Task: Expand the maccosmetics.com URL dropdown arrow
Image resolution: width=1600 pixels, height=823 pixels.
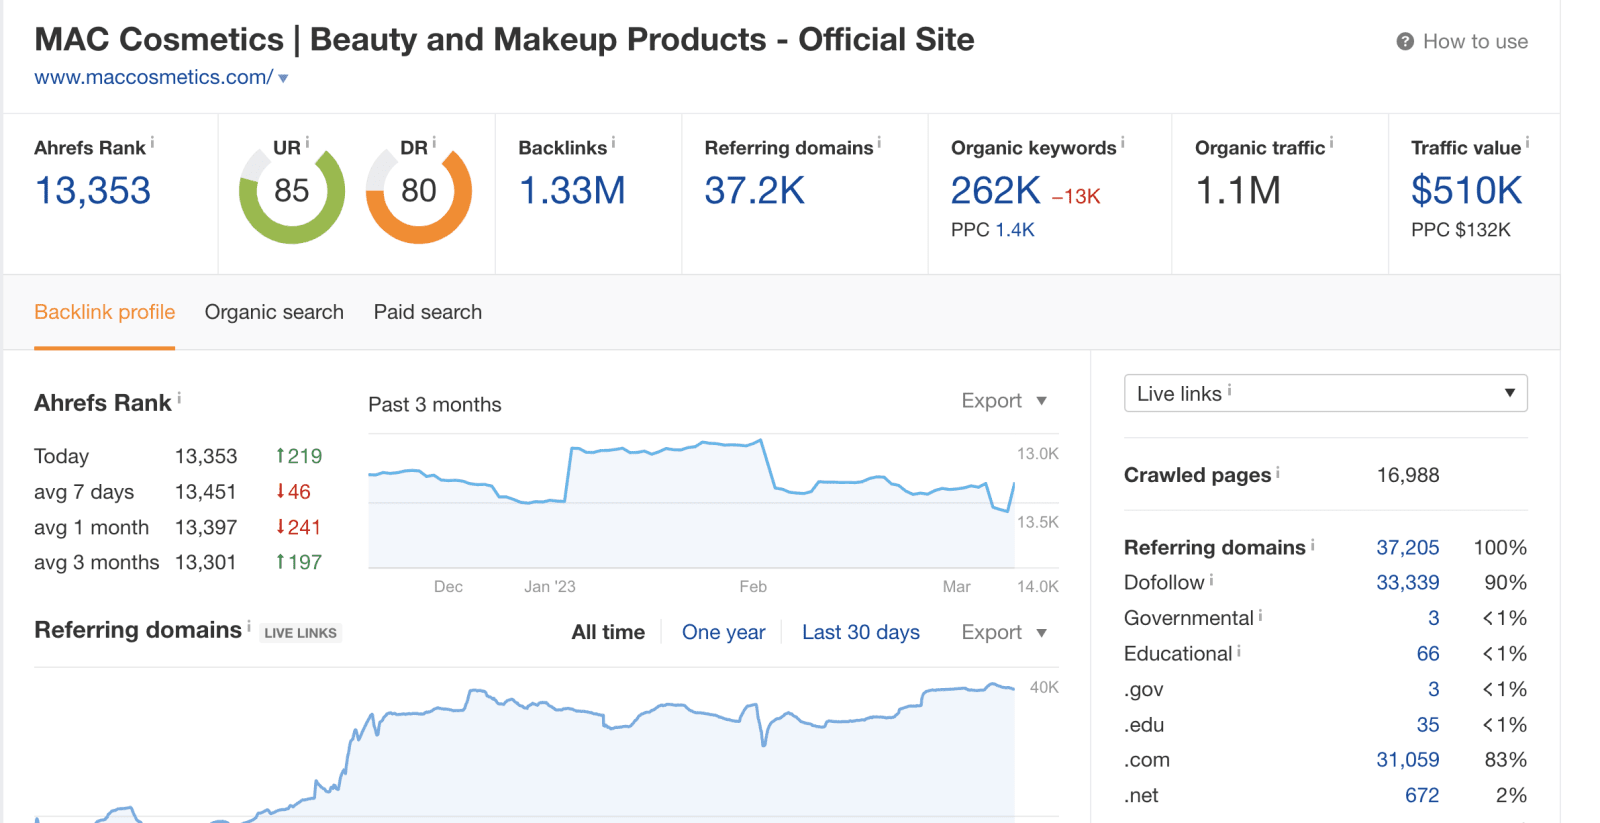Action: [x=283, y=78]
